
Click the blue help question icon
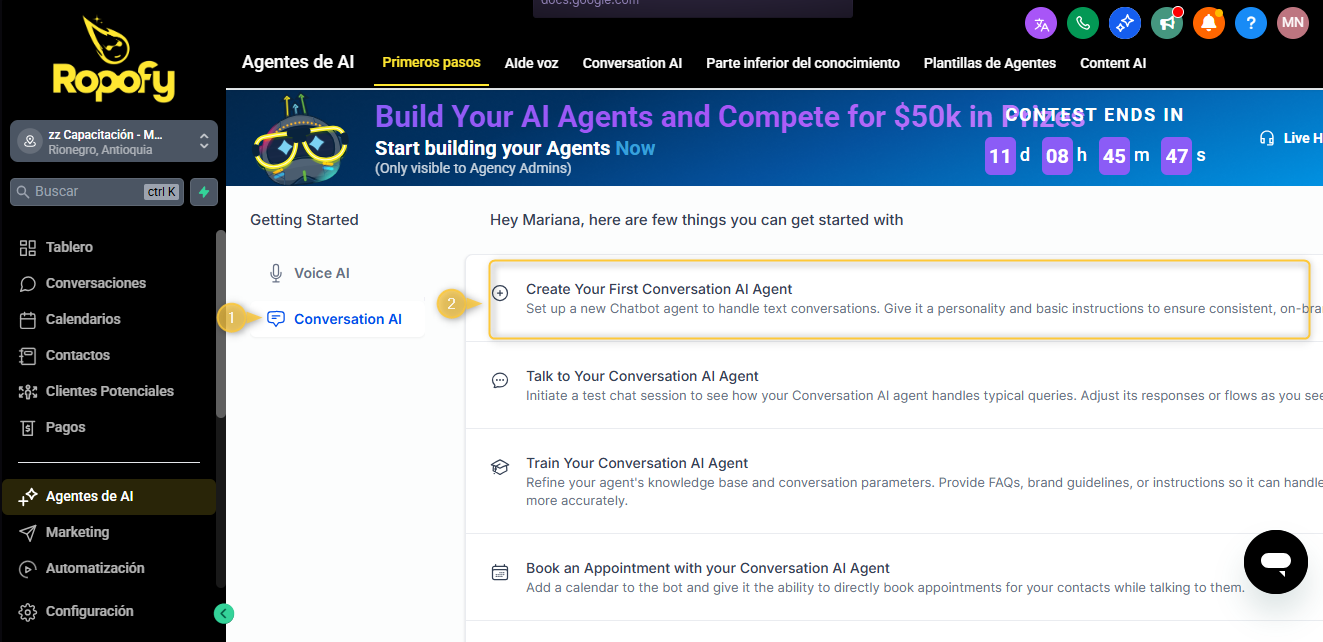tap(1251, 23)
